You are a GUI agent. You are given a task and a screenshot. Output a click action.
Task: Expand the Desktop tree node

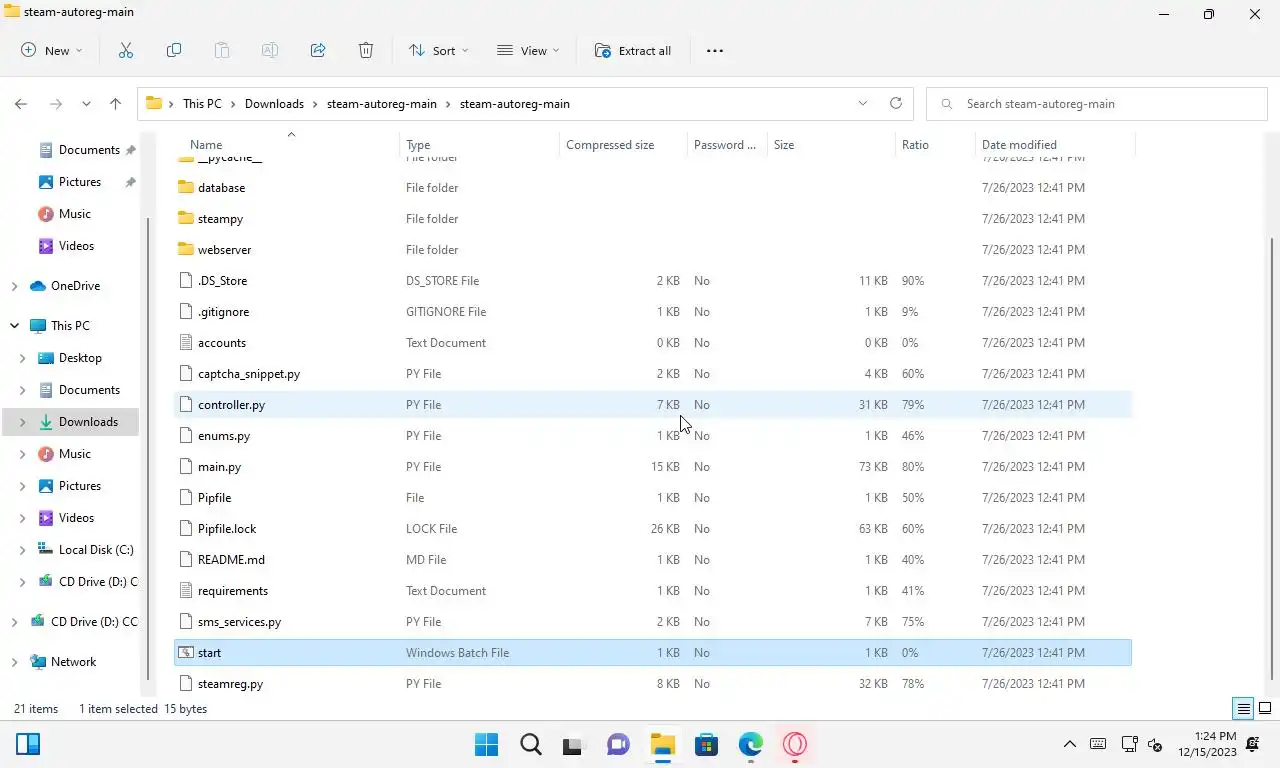(x=23, y=358)
